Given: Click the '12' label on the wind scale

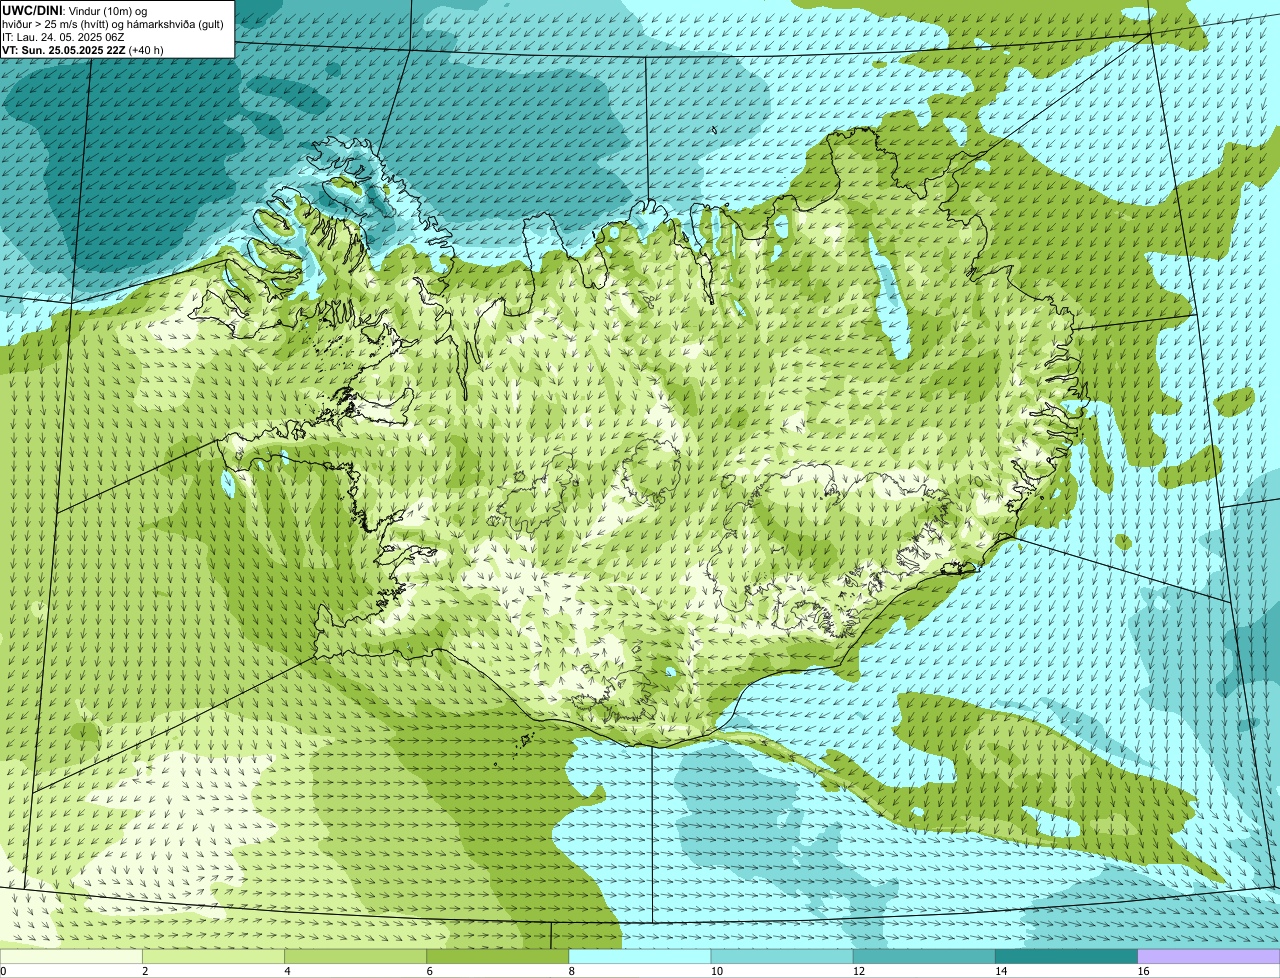Looking at the screenshot, I should point(858,971).
